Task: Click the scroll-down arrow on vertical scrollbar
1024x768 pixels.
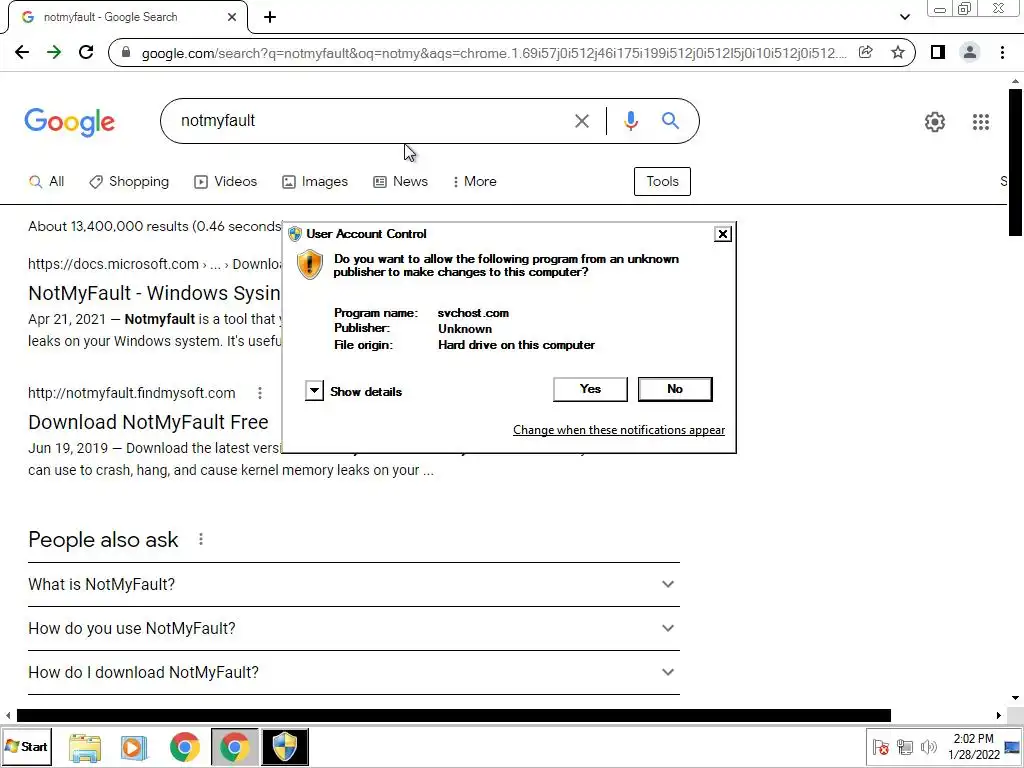Action: click(1015, 699)
